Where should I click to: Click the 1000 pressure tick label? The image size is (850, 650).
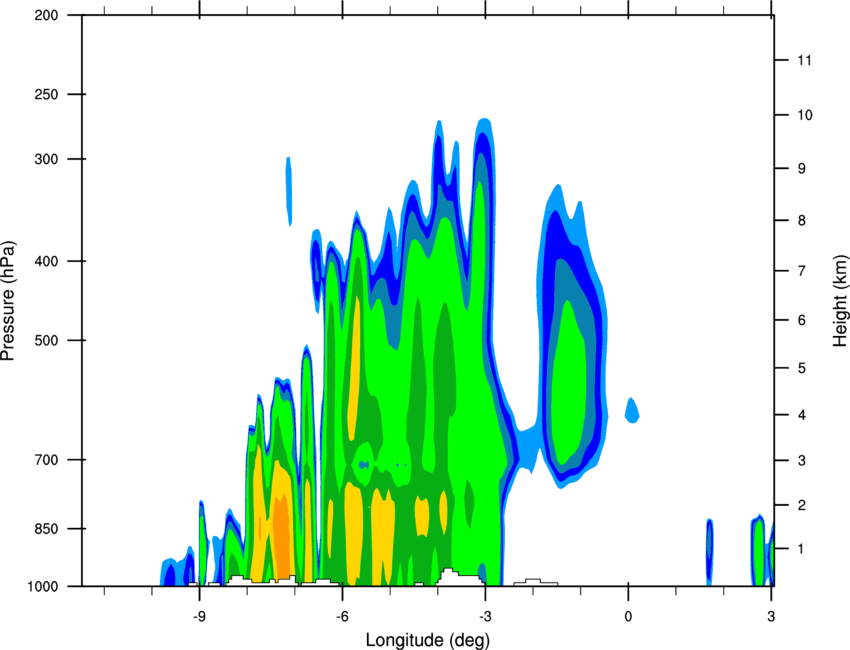point(43,587)
